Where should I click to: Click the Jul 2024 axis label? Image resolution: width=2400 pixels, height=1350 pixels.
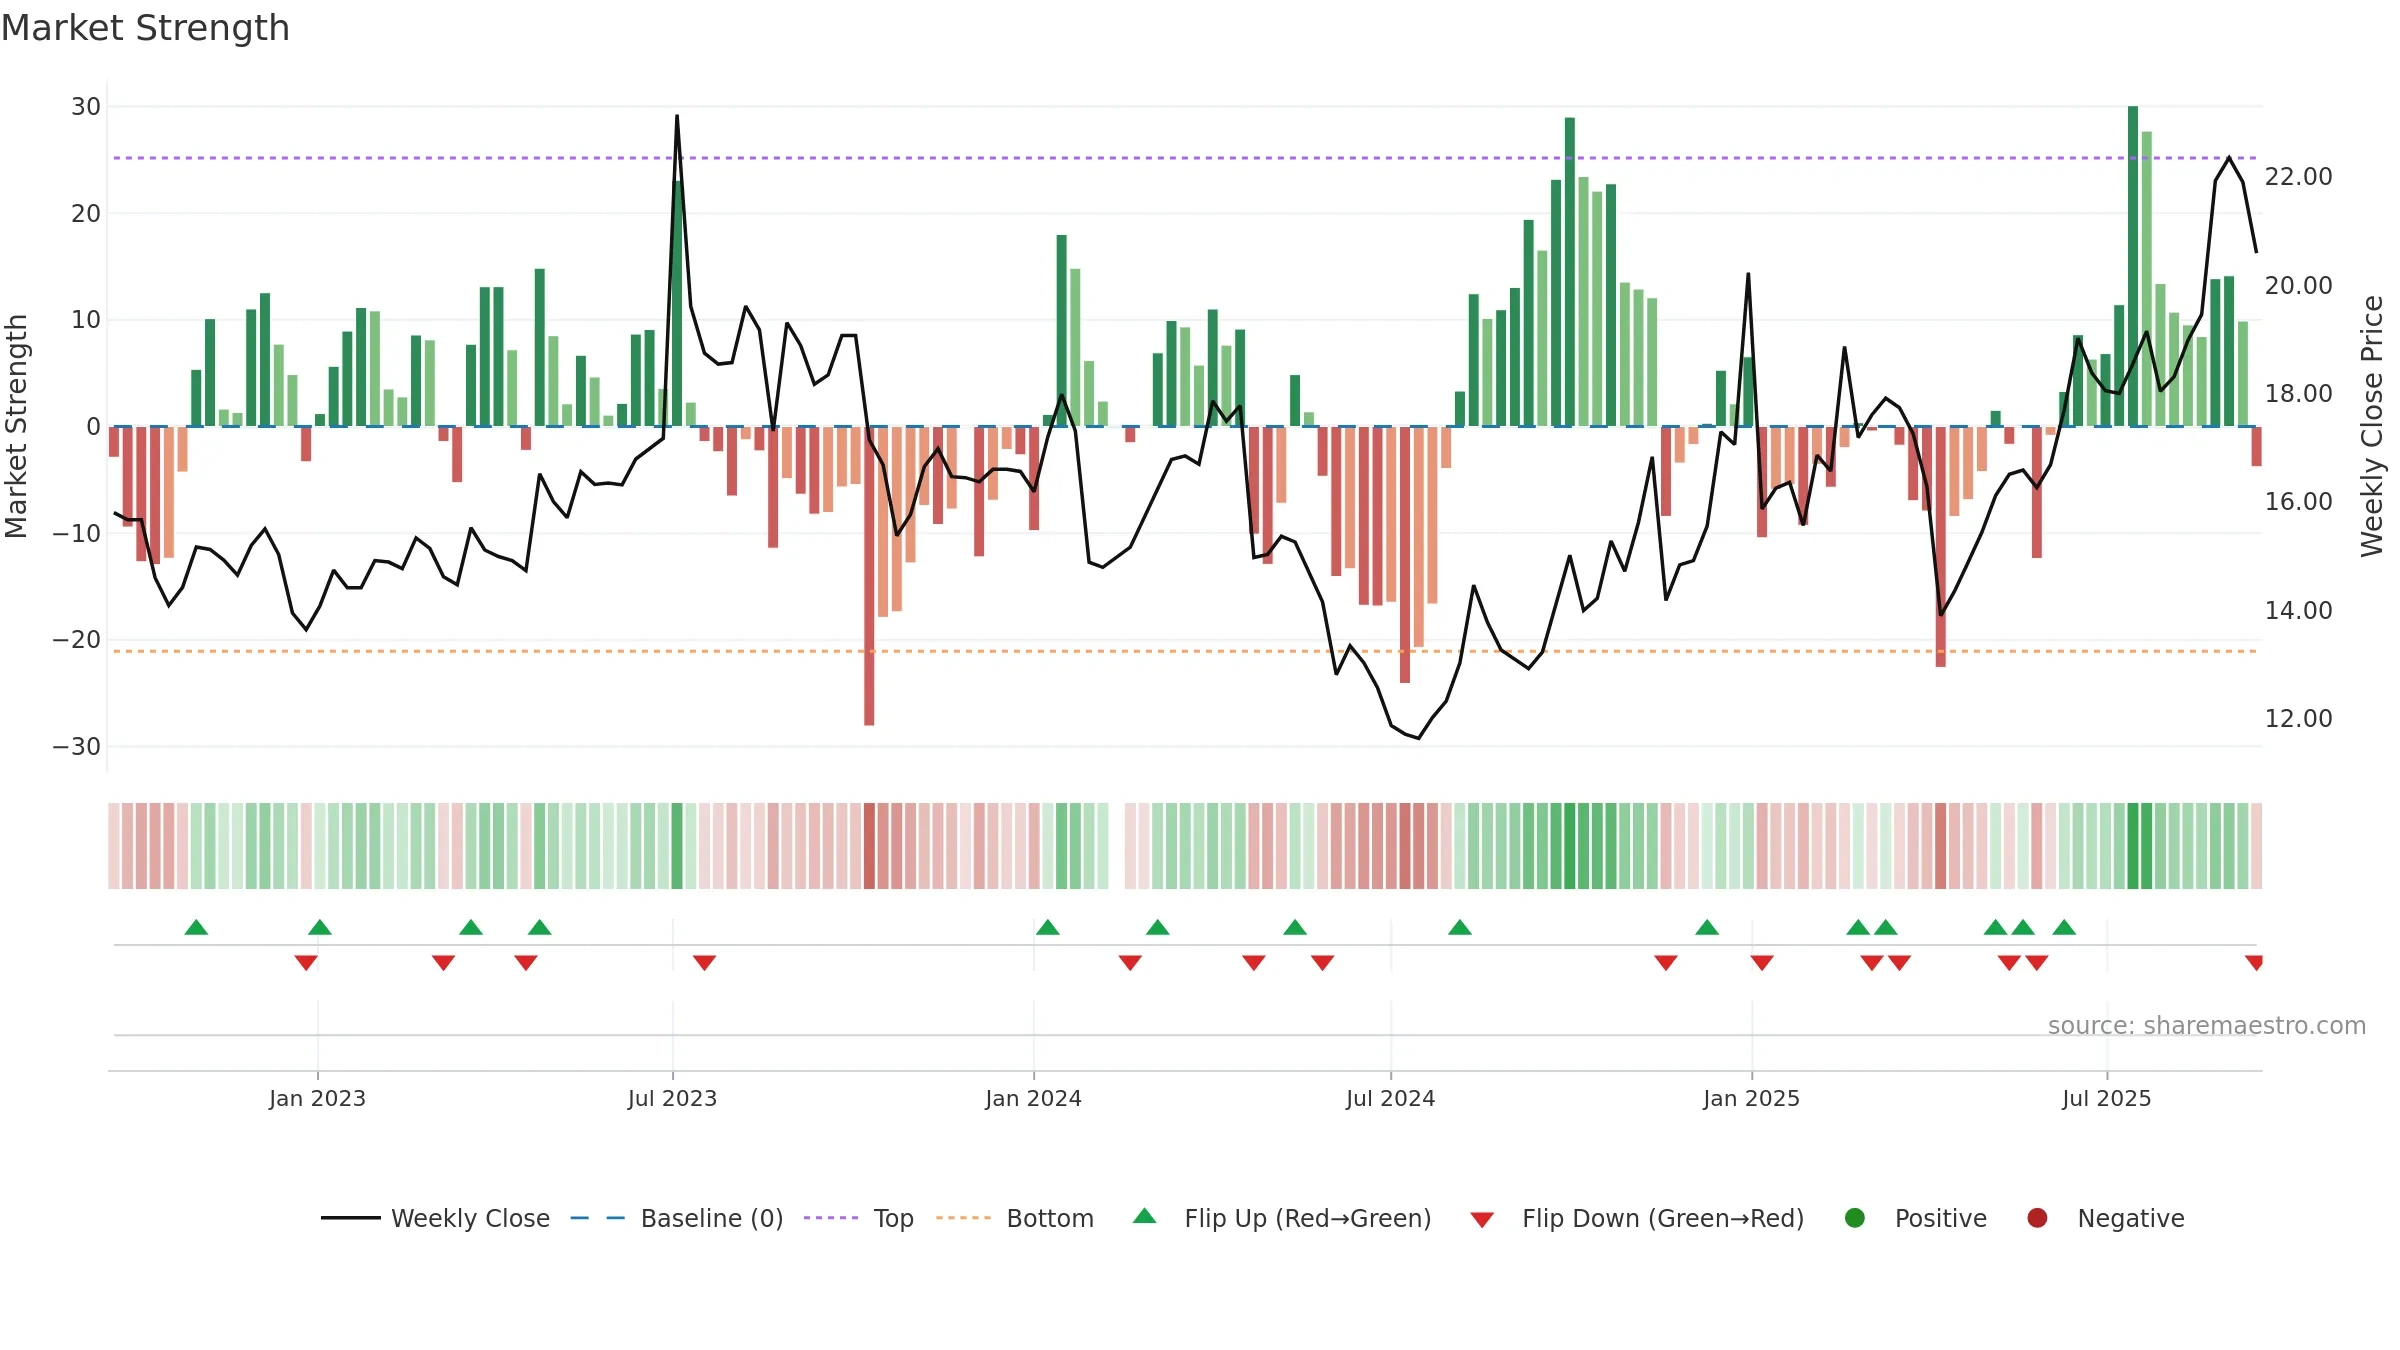[1390, 1098]
